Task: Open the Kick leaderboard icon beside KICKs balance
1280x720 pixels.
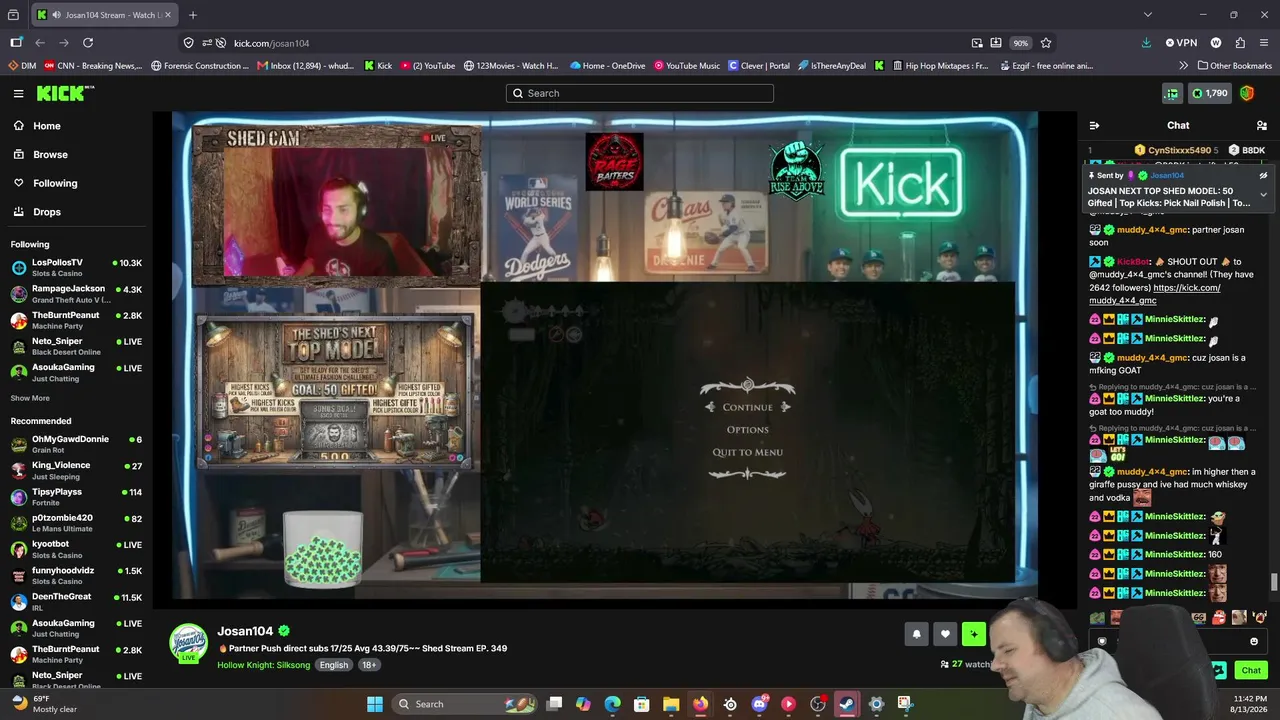Action: click(x=1171, y=93)
